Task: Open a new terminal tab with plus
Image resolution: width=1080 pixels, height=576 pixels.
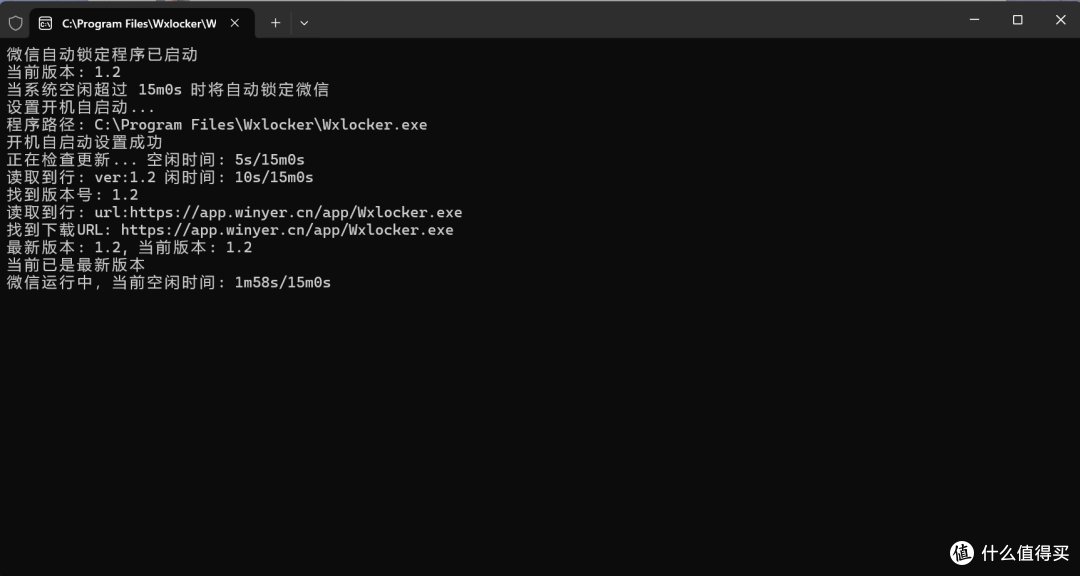Action: [276, 23]
